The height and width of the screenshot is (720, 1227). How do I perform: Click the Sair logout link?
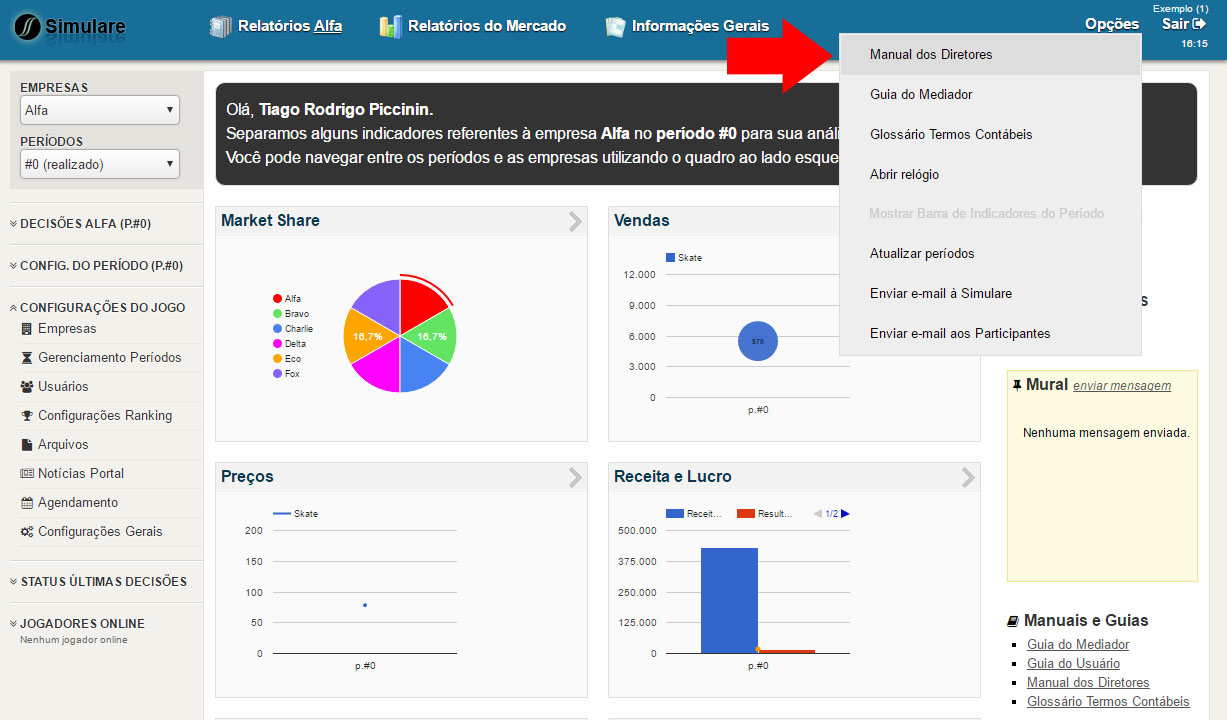click(1185, 24)
